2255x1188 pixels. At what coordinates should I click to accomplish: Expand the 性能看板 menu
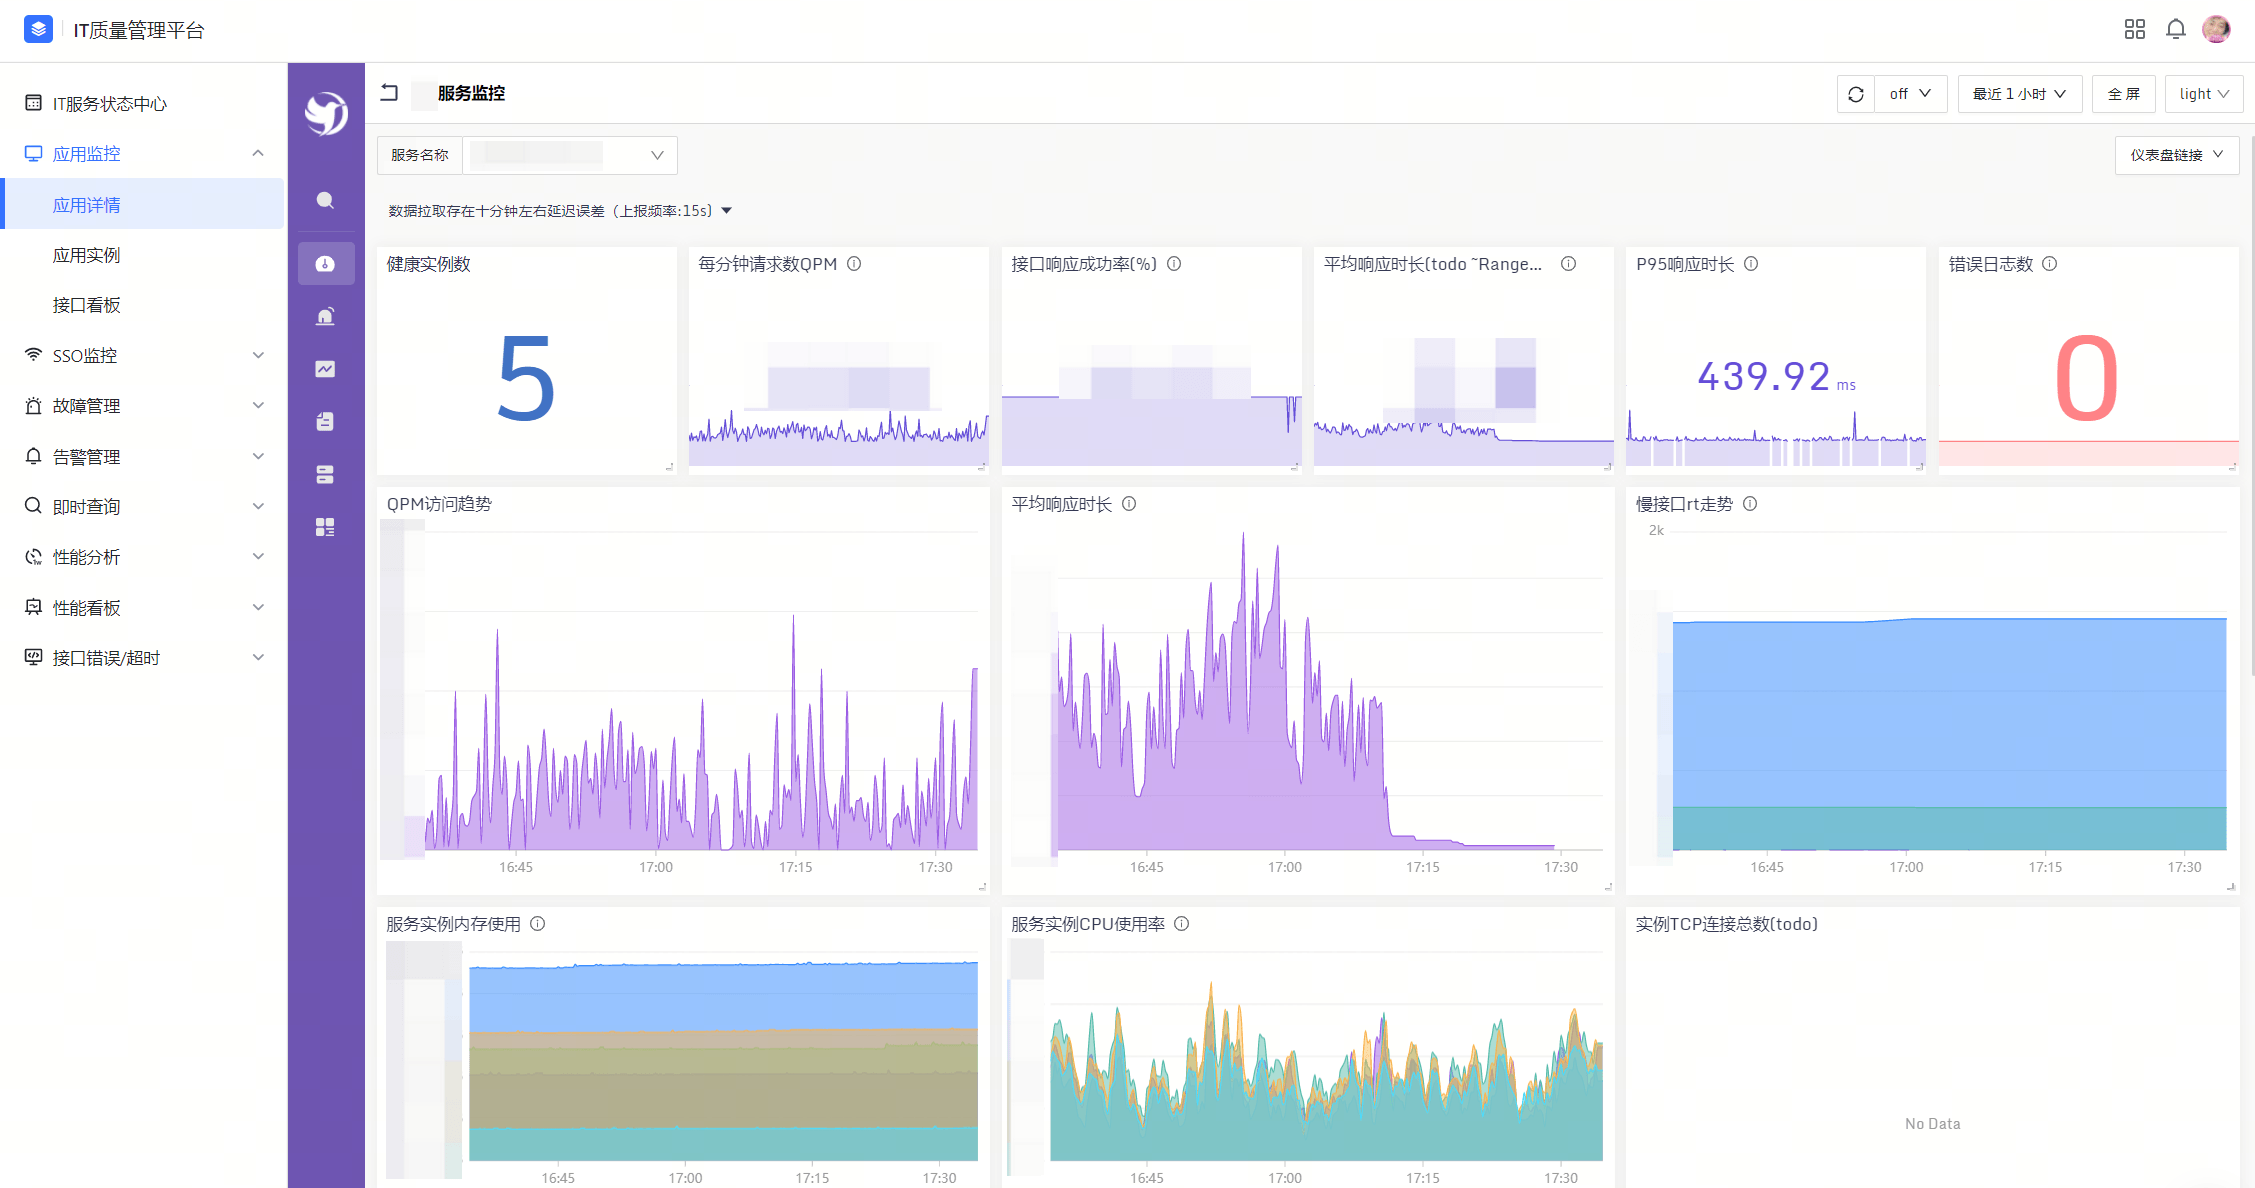click(x=258, y=607)
